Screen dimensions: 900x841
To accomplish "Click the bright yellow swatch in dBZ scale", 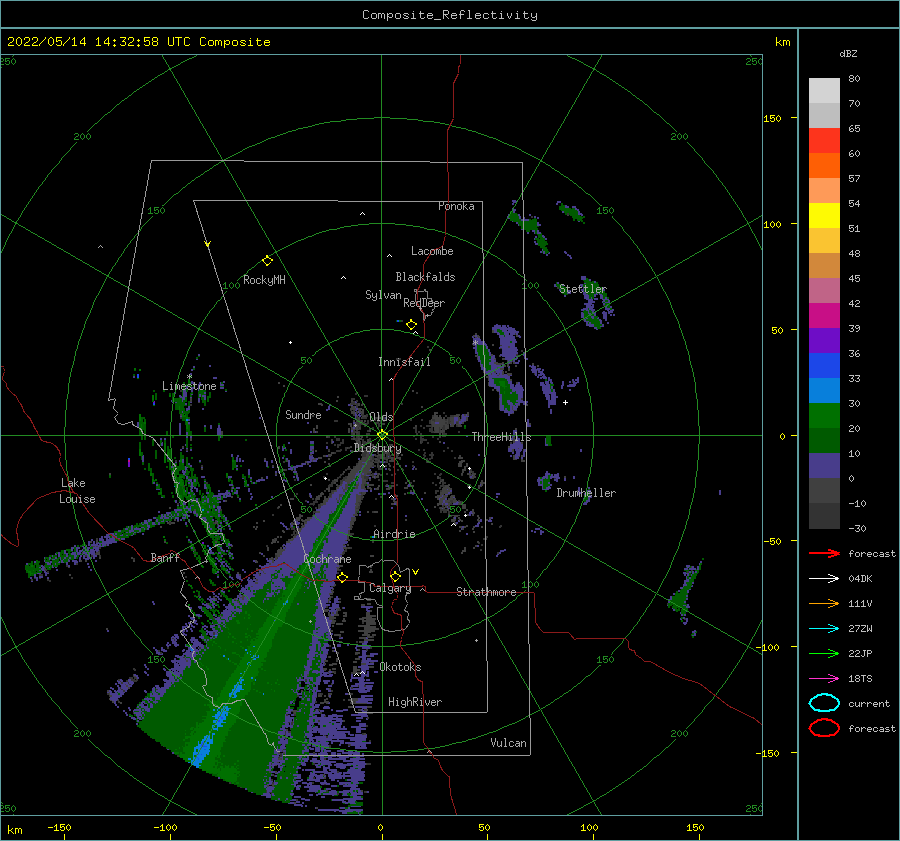I will click(824, 216).
